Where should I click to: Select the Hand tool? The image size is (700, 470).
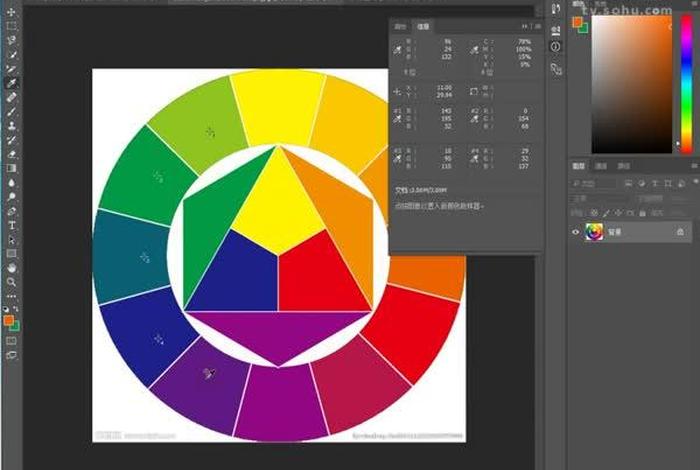tap(11, 268)
